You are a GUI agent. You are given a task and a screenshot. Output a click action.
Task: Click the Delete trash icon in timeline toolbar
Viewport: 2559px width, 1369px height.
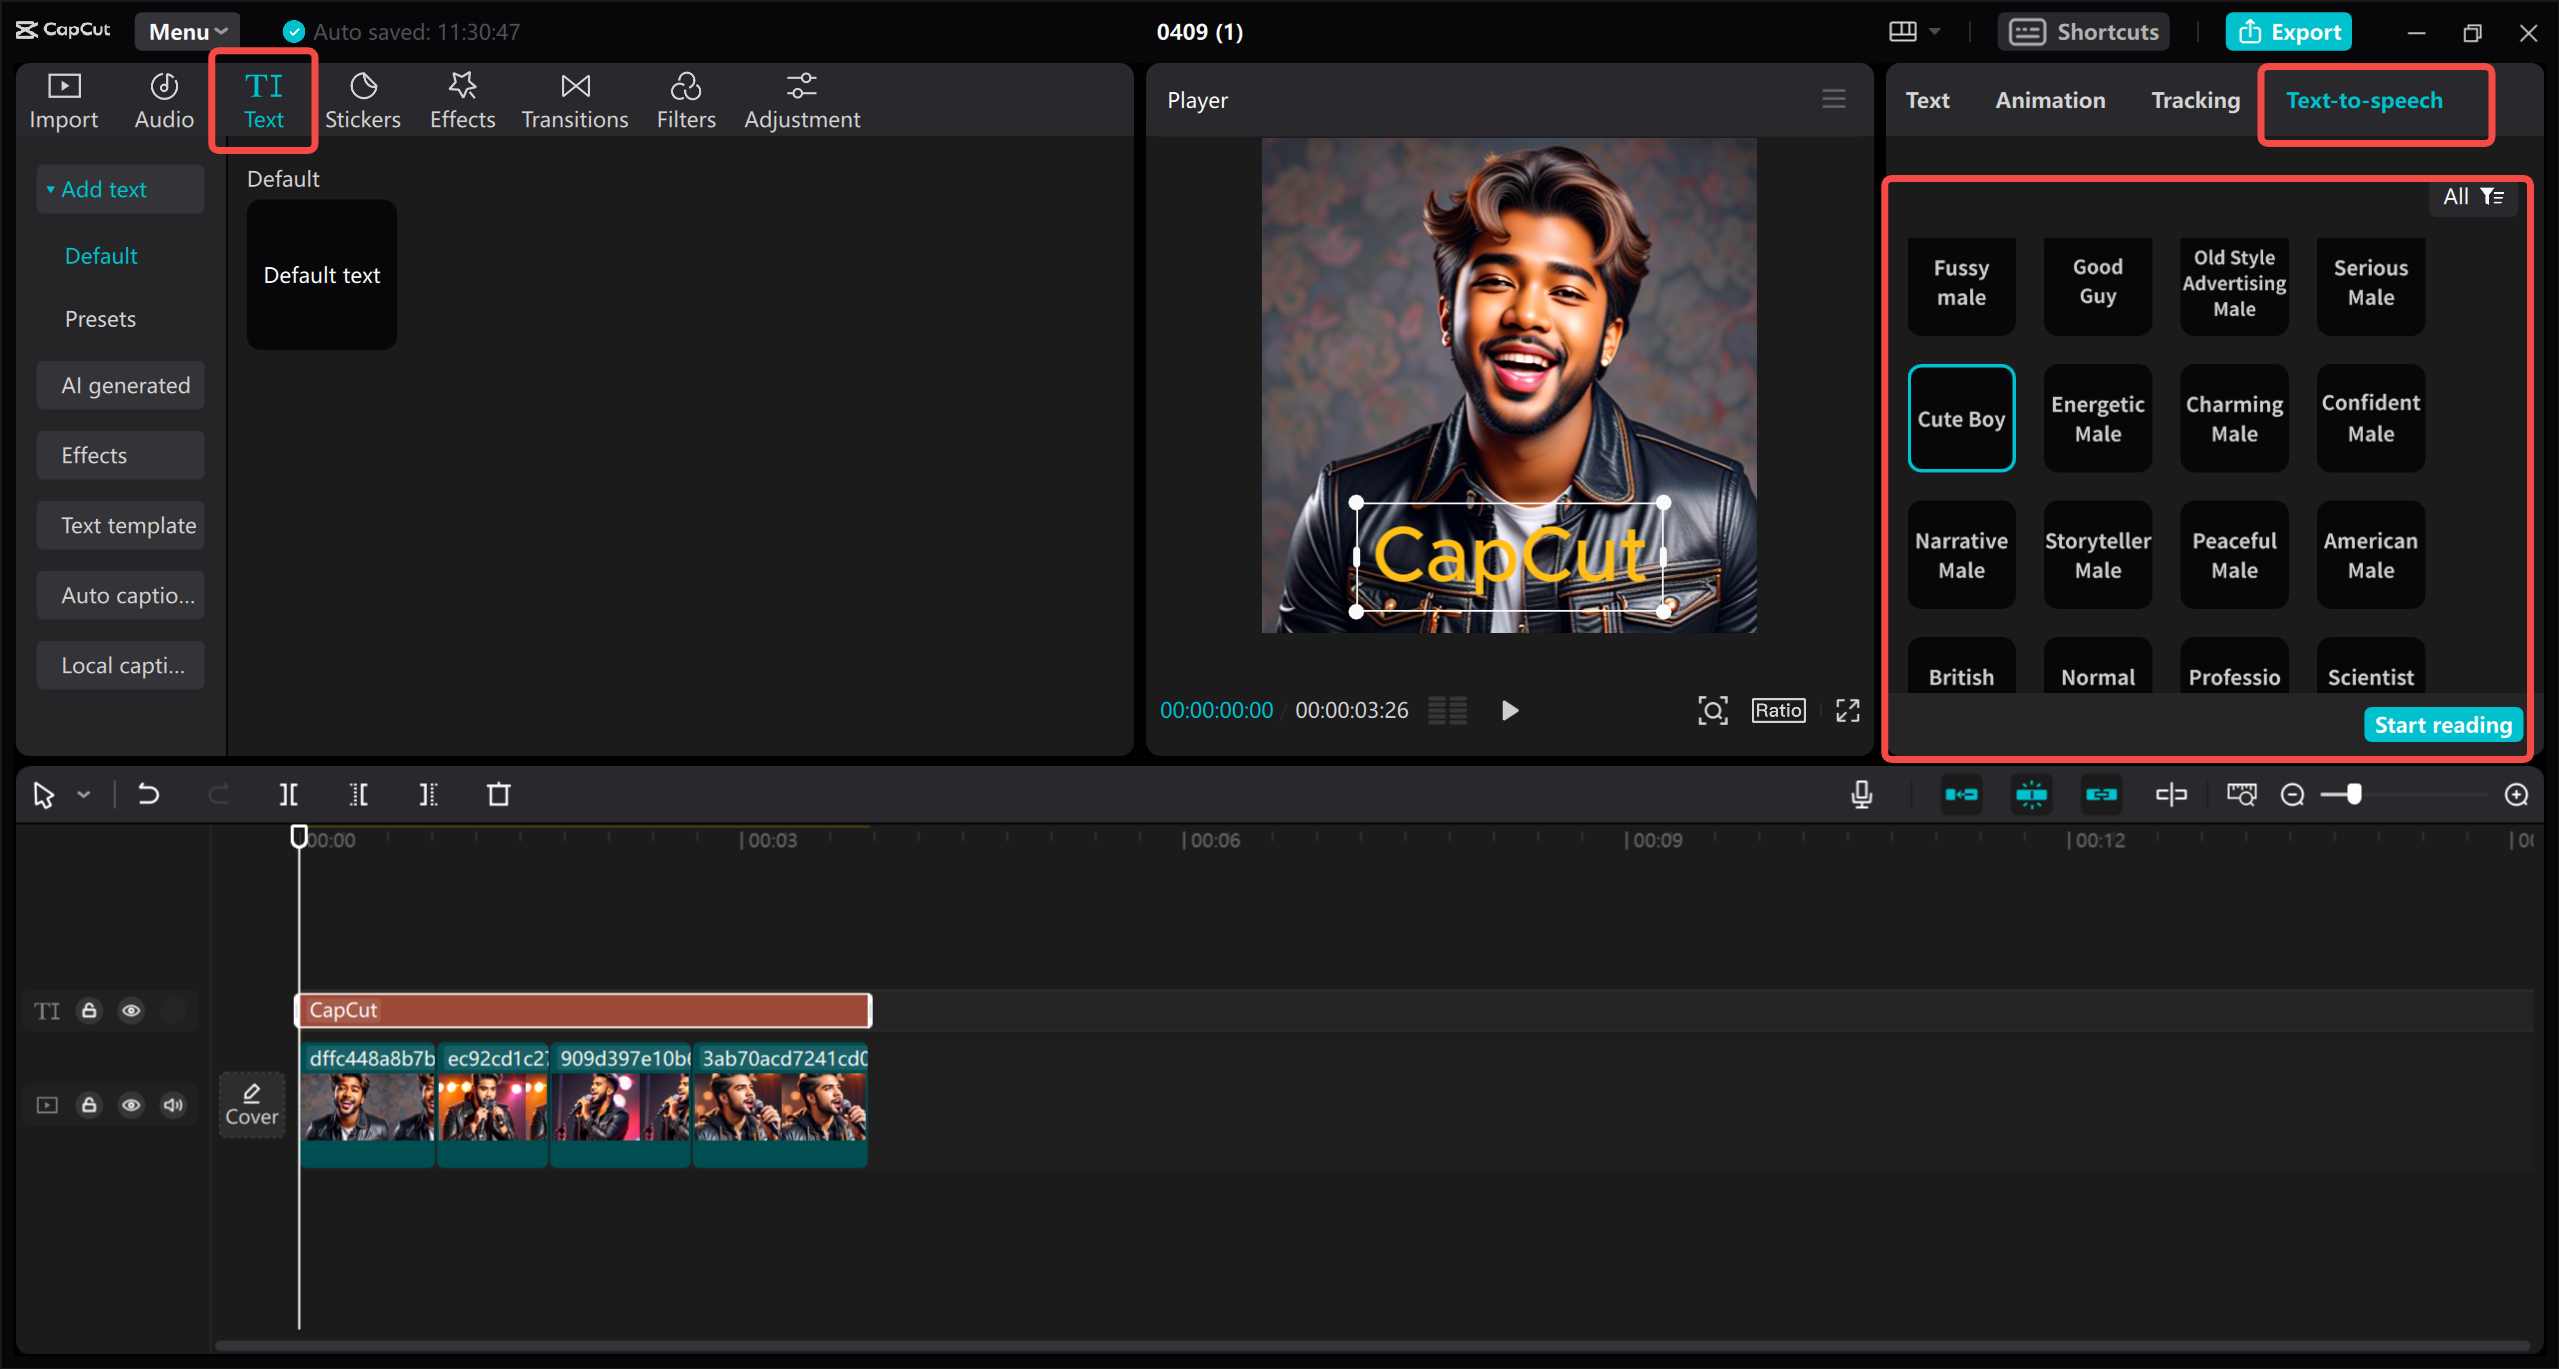[x=498, y=795]
